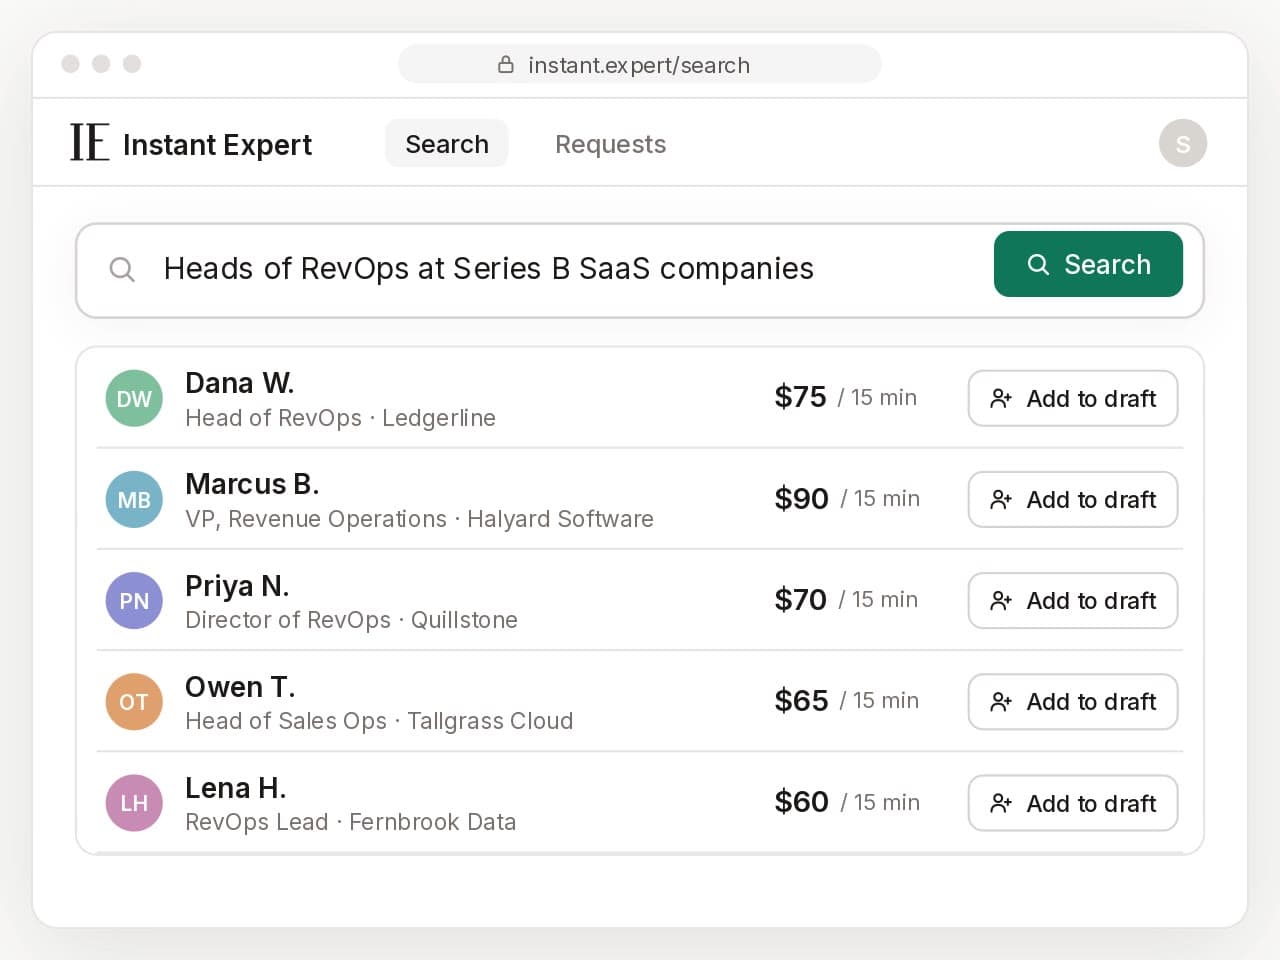Open the S user avatar menu
The width and height of the screenshot is (1280, 960).
click(1183, 143)
